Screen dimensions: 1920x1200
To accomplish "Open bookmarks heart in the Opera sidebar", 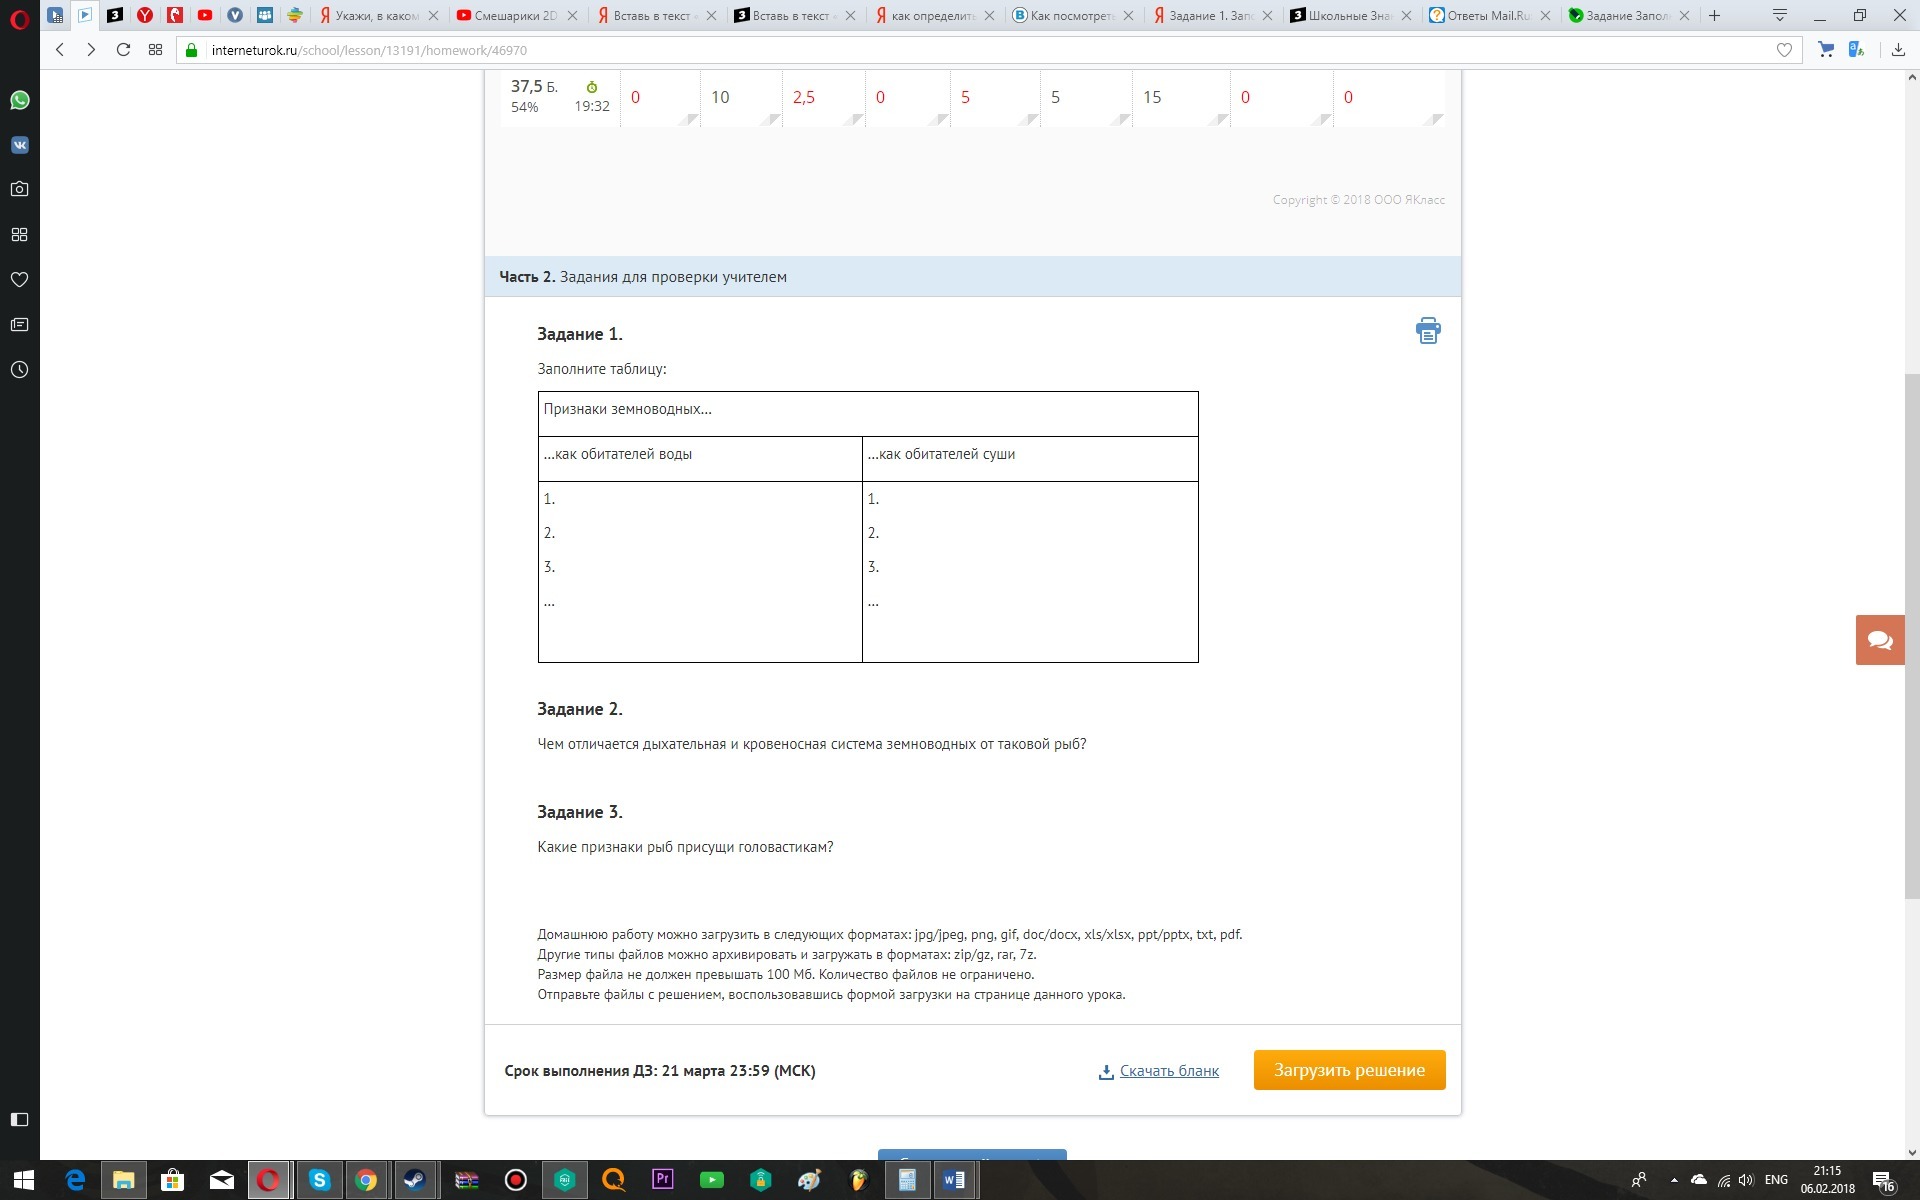I will pos(19,280).
